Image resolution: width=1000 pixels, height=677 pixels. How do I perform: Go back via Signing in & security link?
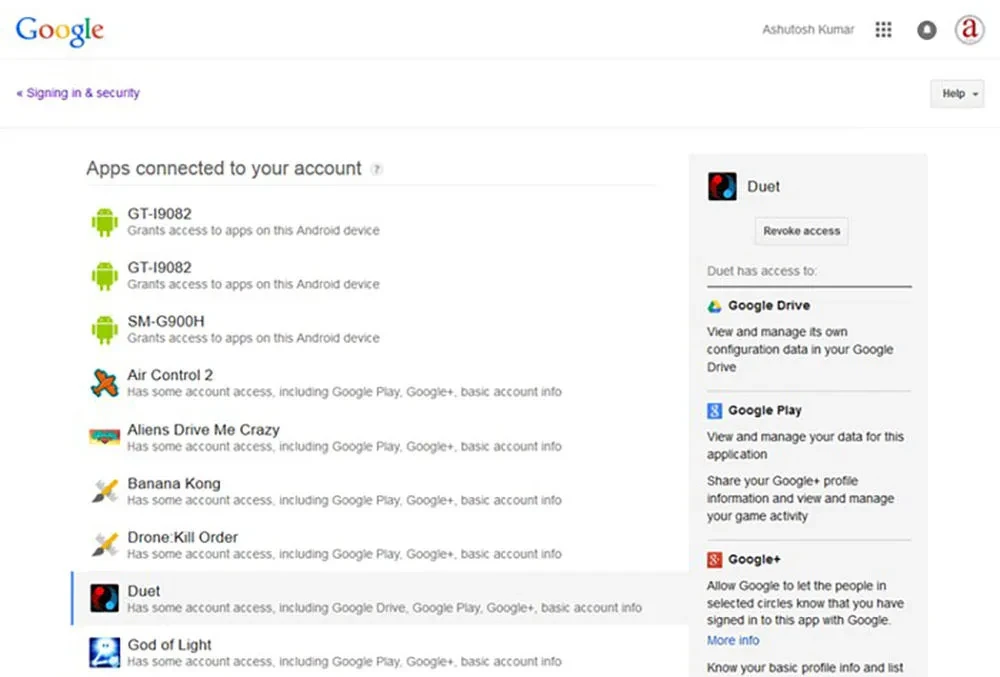tap(77, 92)
